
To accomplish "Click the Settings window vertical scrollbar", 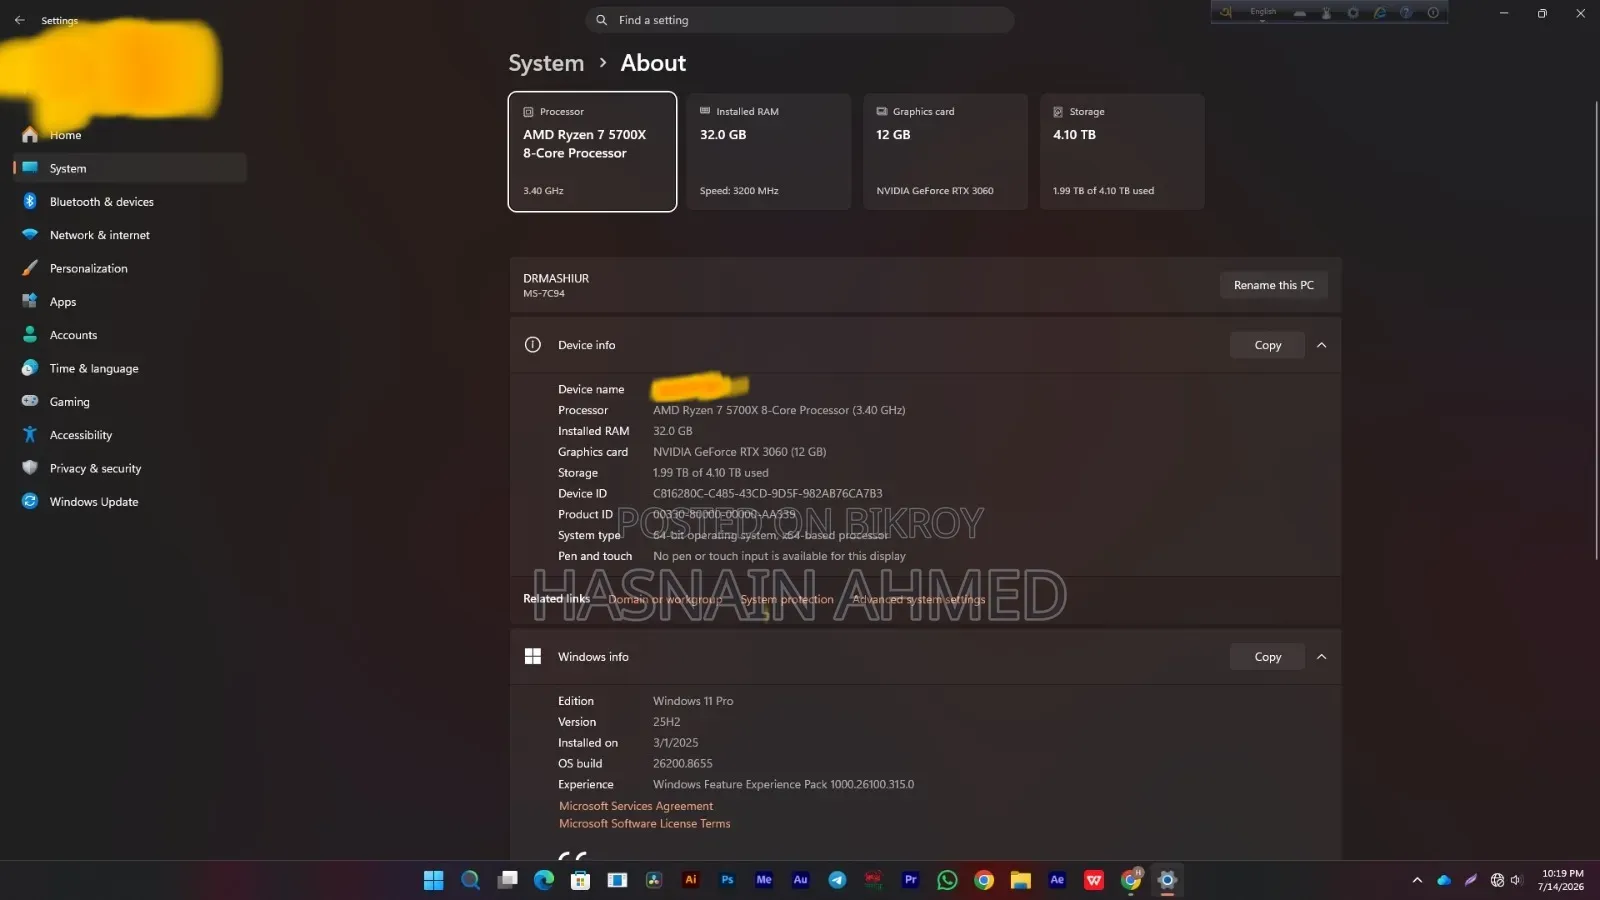I will pyautogui.click(x=1596, y=330).
